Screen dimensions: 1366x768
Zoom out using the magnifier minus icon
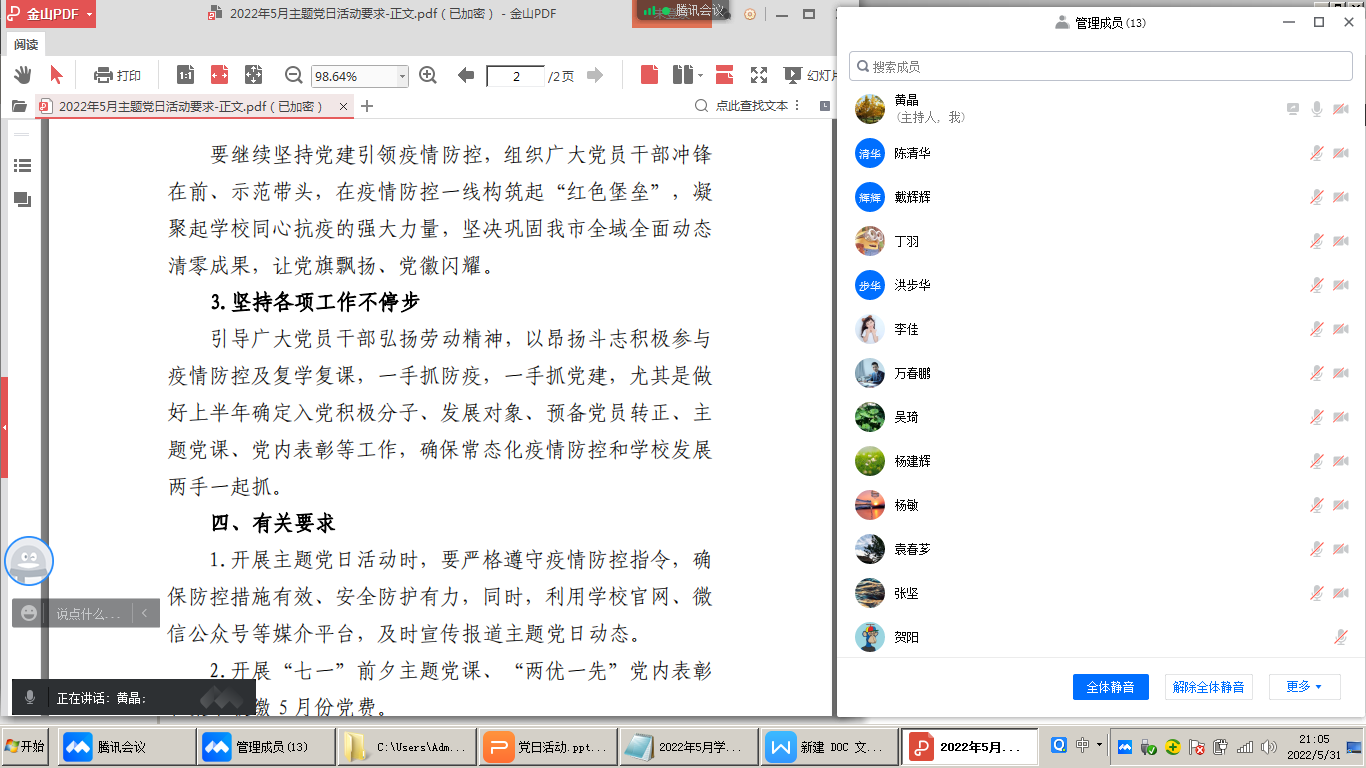click(292, 74)
